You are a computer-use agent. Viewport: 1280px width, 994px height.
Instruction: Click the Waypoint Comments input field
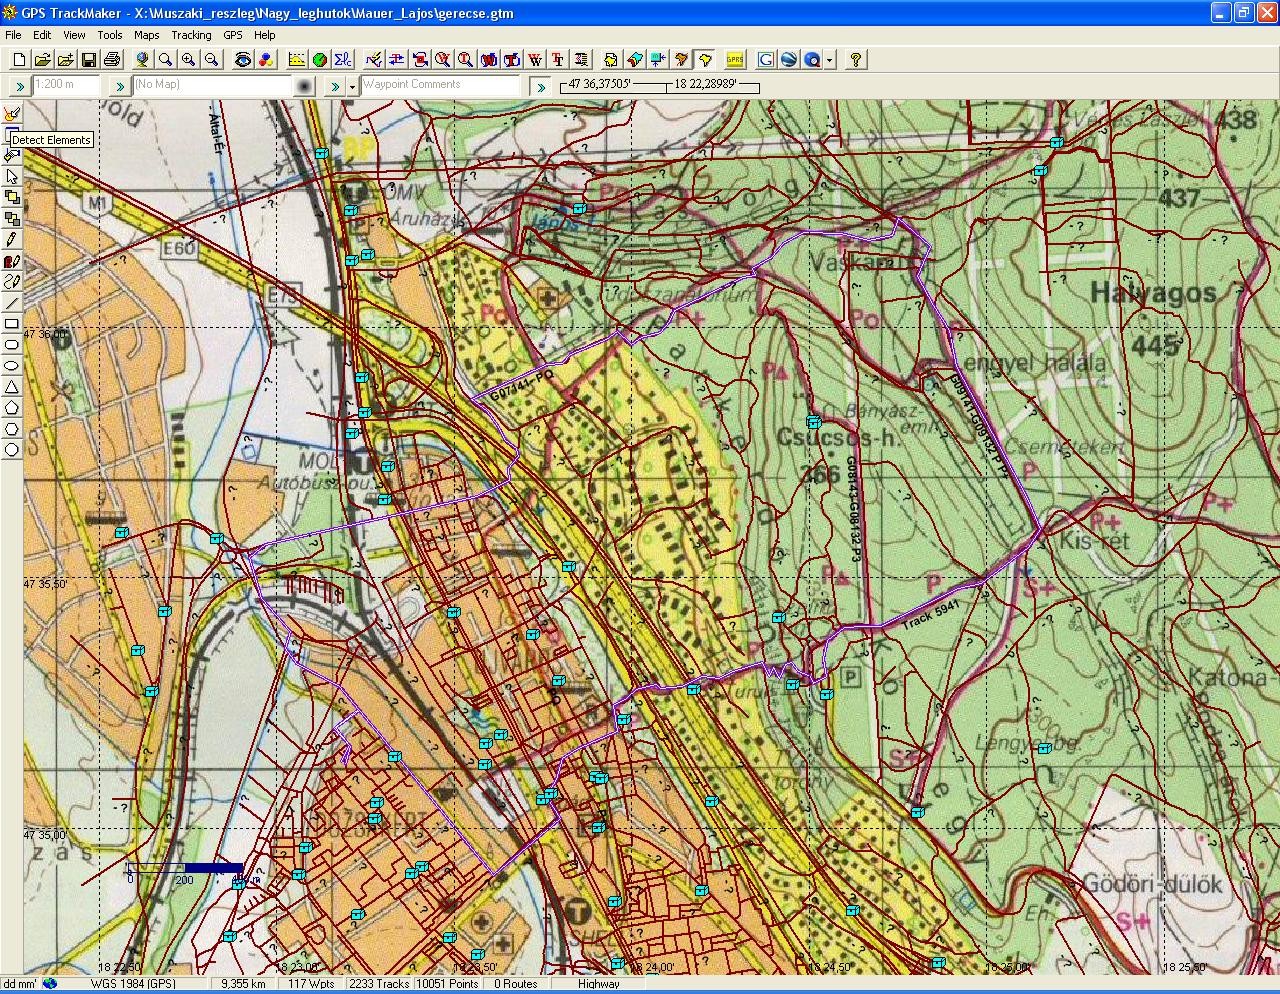tap(440, 86)
